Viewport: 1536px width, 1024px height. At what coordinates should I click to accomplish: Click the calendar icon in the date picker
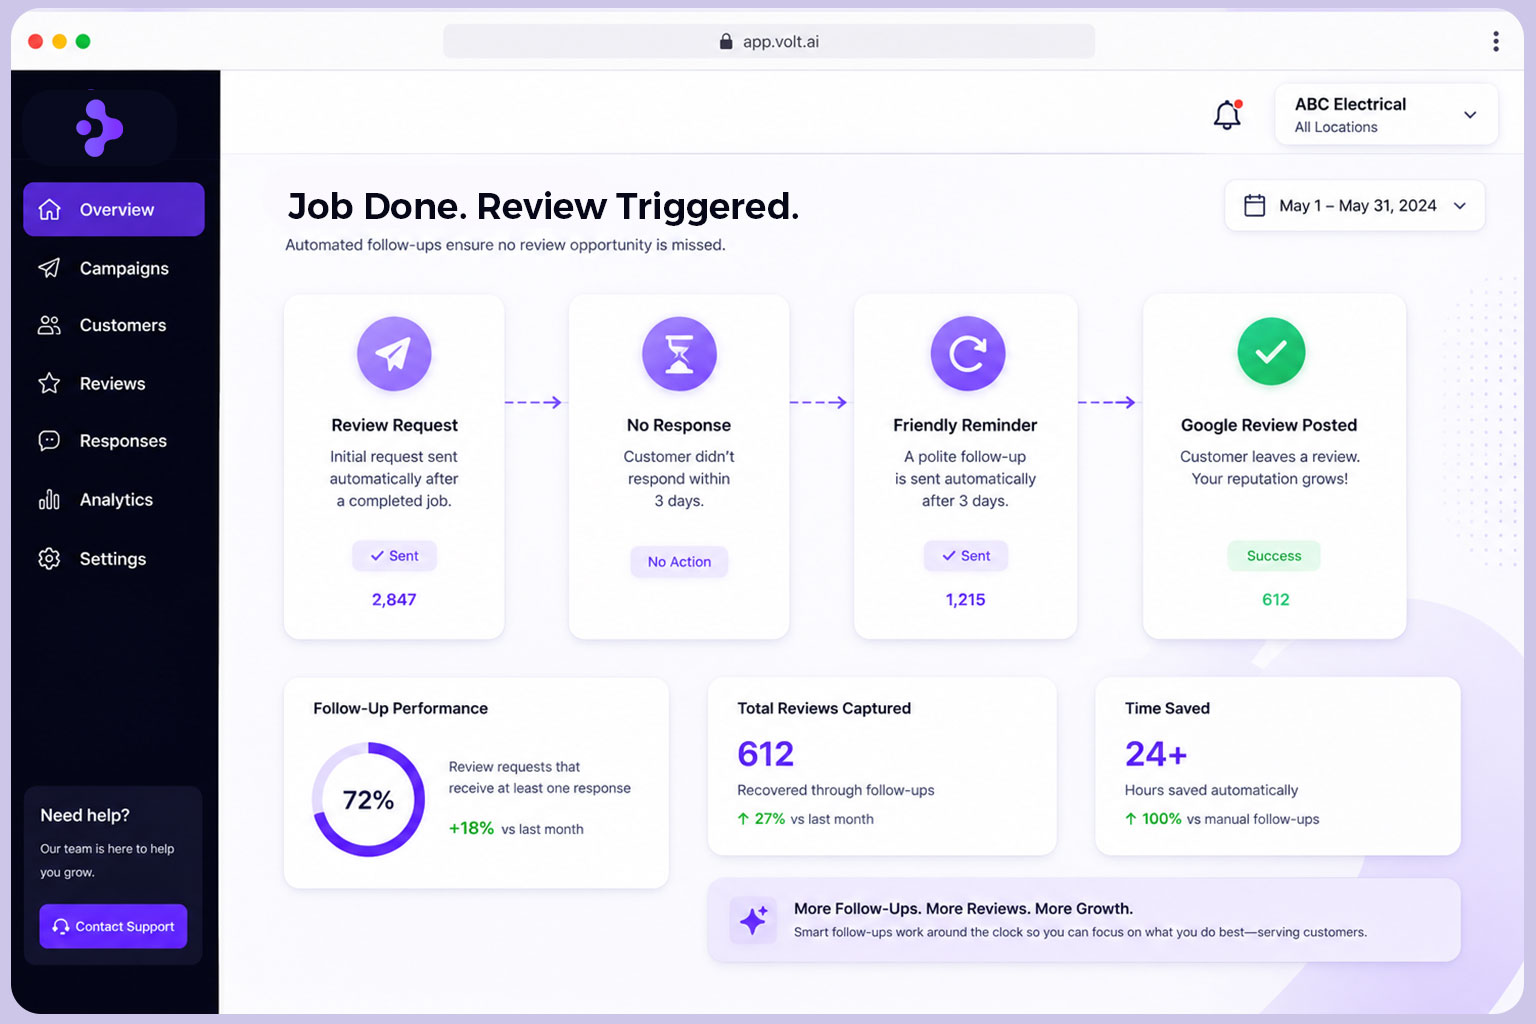[x=1254, y=205]
